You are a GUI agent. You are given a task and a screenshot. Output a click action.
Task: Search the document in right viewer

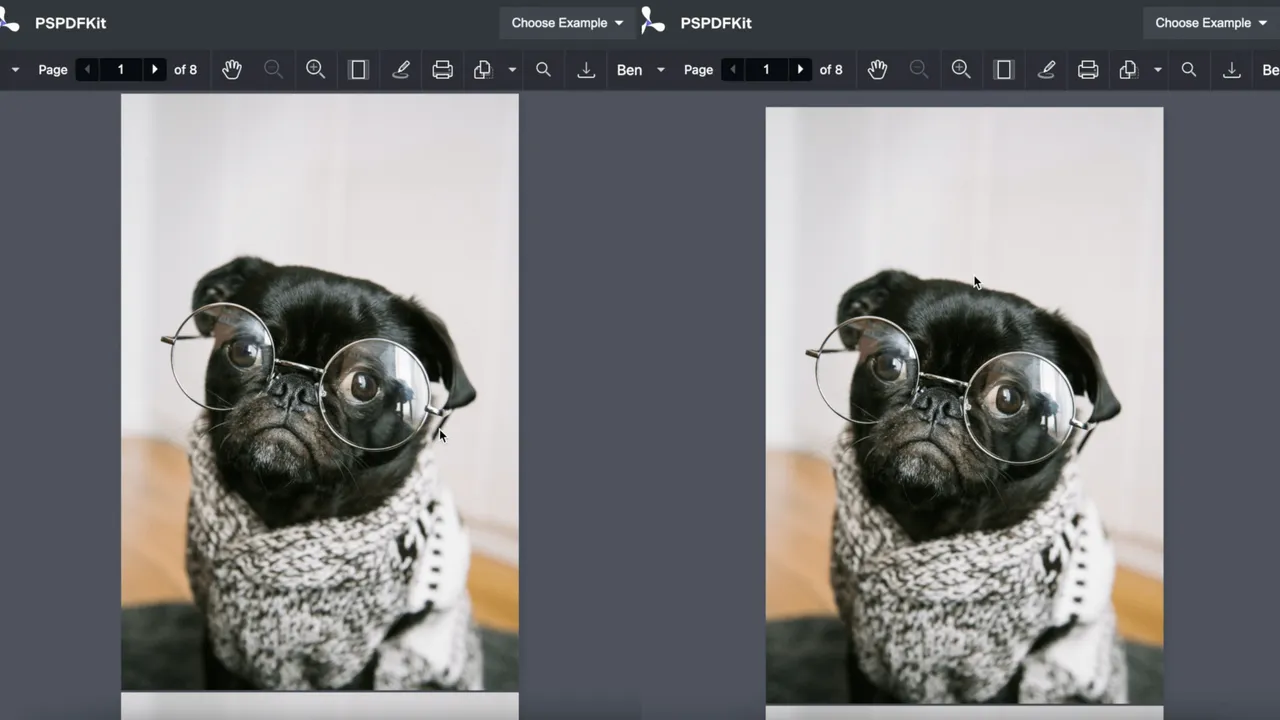[1189, 70]
